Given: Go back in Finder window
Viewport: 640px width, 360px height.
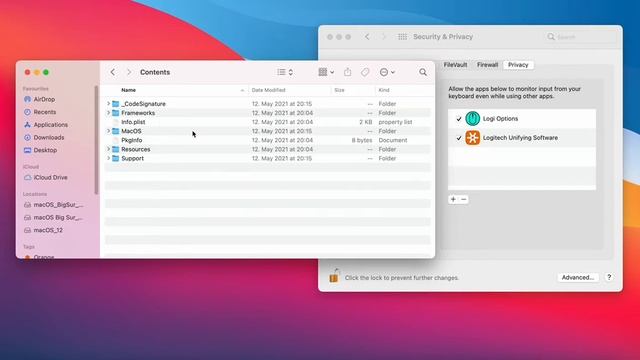Looking at the screenshot, I should click(113, 72).
